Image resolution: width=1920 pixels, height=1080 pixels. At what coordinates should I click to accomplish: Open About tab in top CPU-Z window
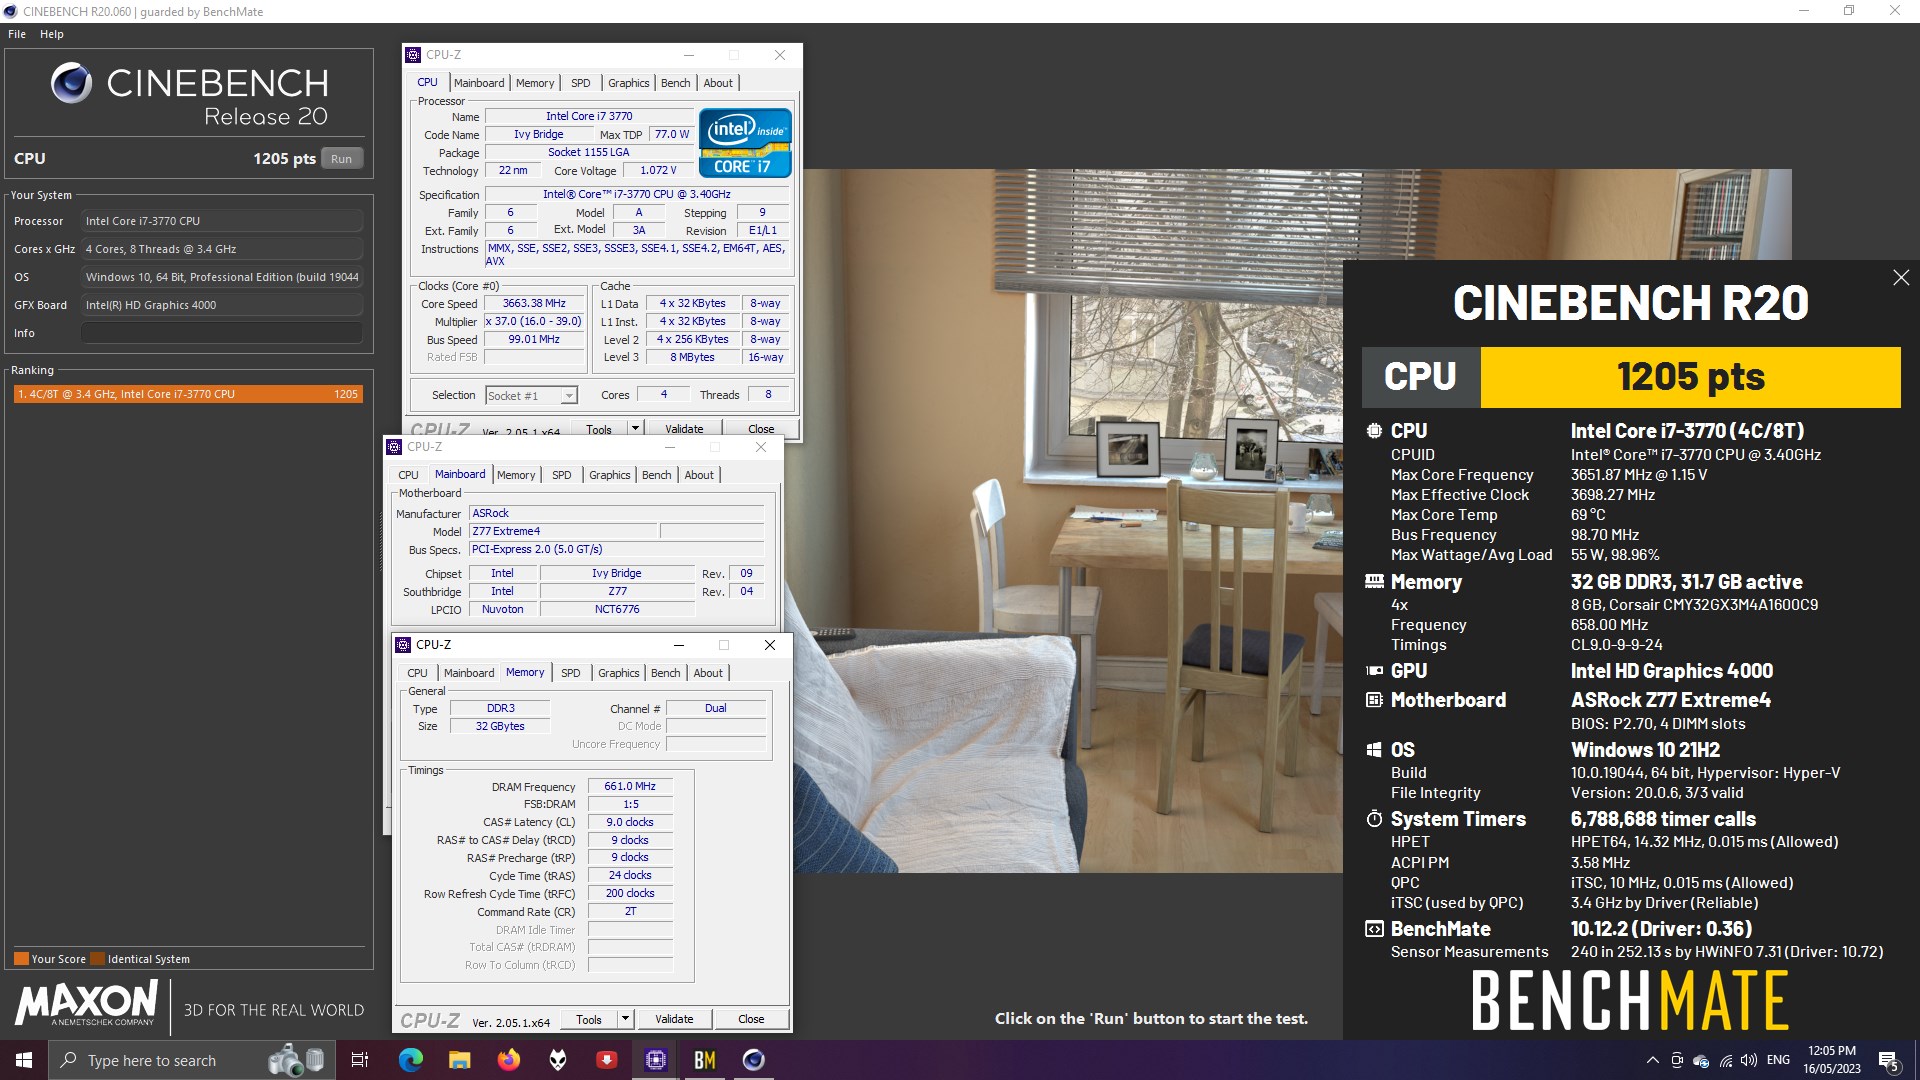pos(718,83)
